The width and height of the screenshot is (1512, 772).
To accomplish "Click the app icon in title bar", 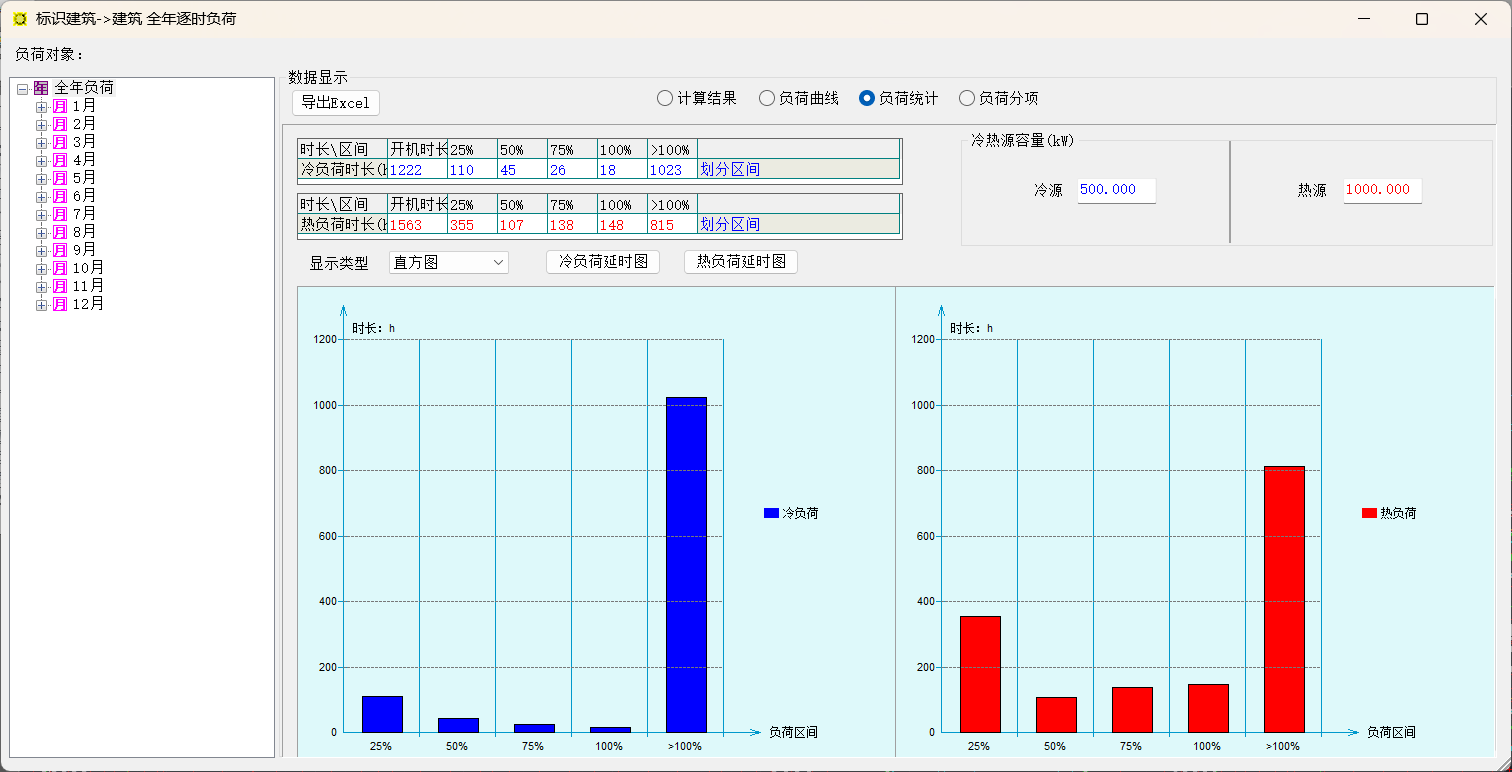I will click(20, 19).
